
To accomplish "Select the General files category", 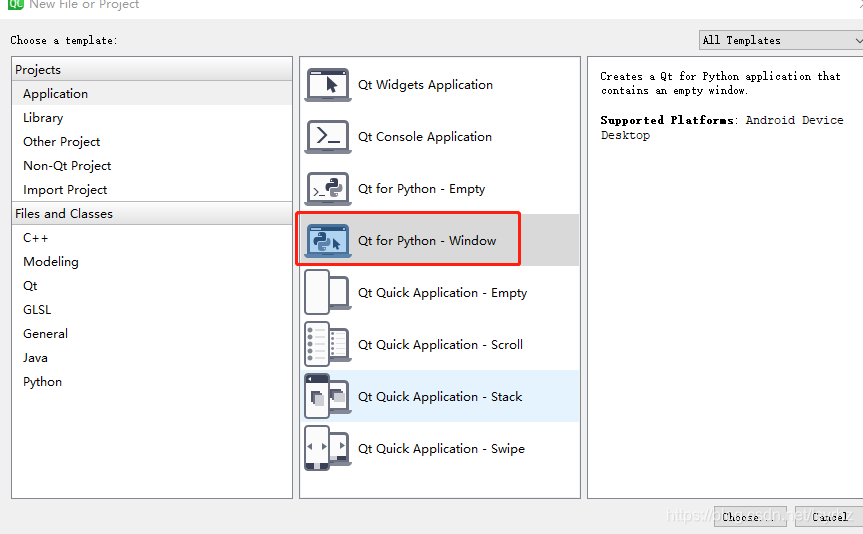I will [152, 334].
